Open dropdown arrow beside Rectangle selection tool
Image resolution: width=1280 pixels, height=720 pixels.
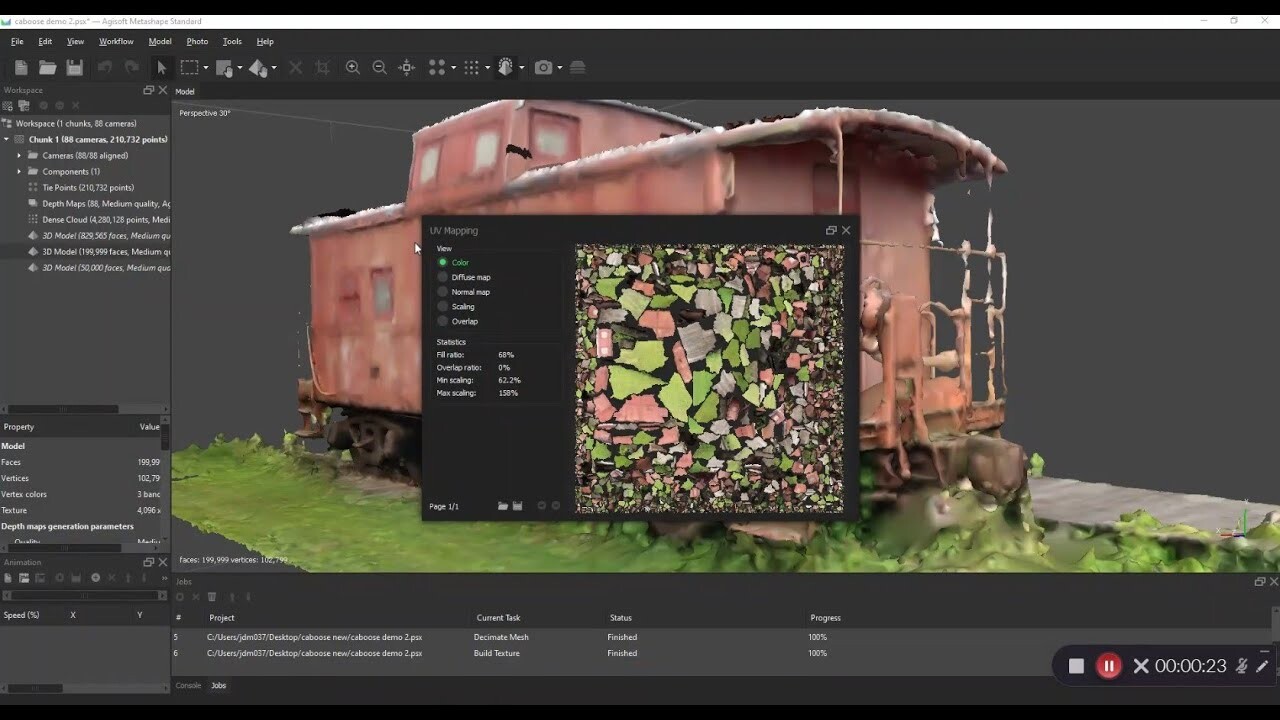tap(206, 68)
